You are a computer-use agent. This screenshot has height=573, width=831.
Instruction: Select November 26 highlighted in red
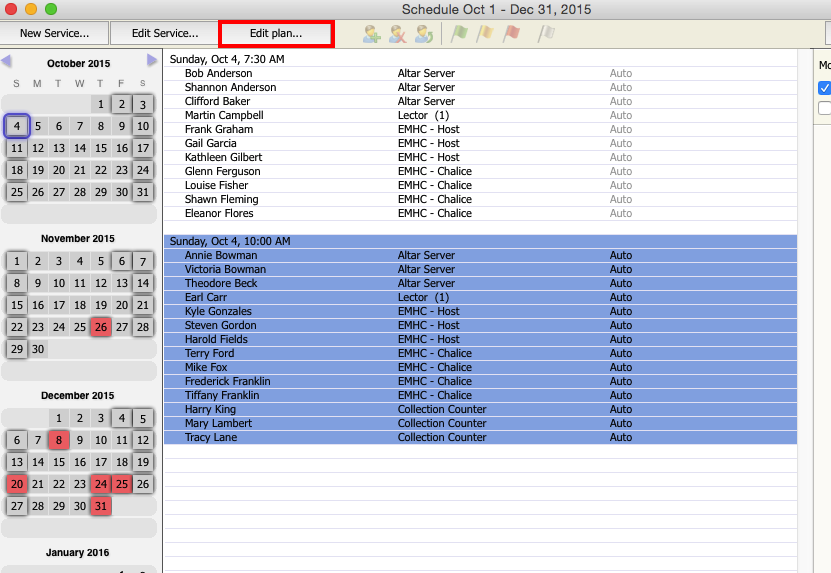pos(100,327)
